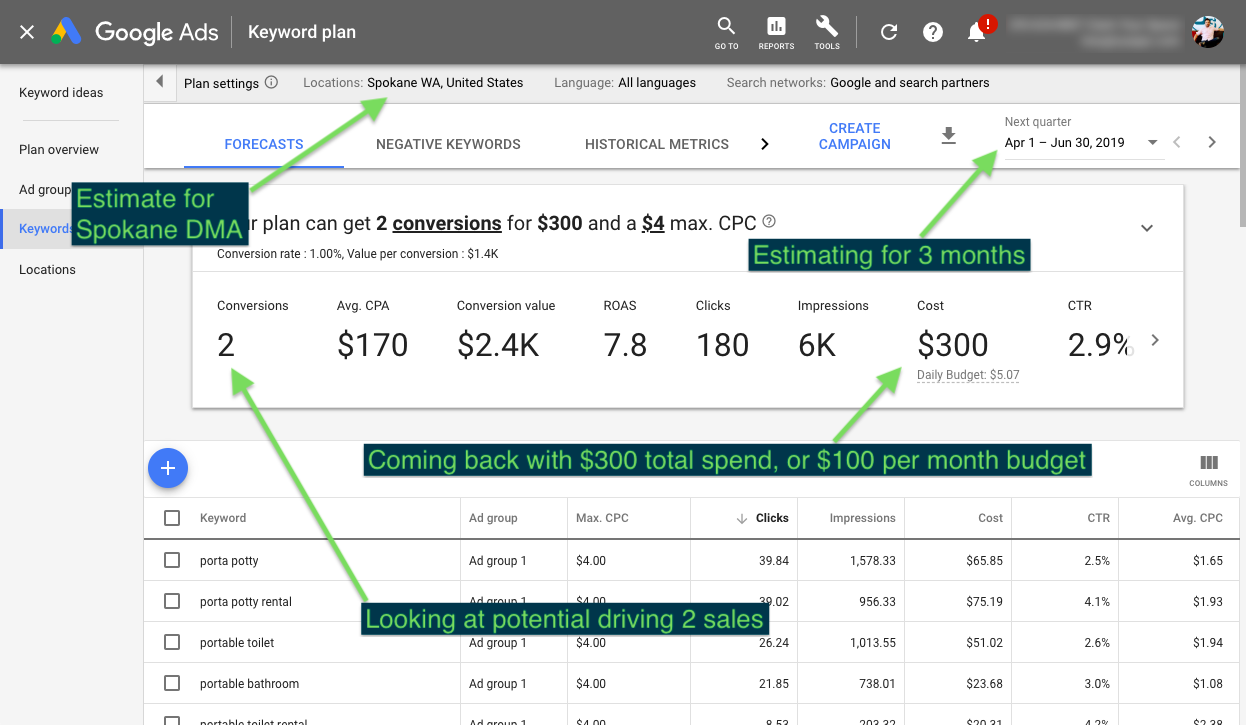This screenshot has height=725, width=1246.
Task: Click the $65.85 cost cell
Action: pyautogui.click(x=984, y=561)
